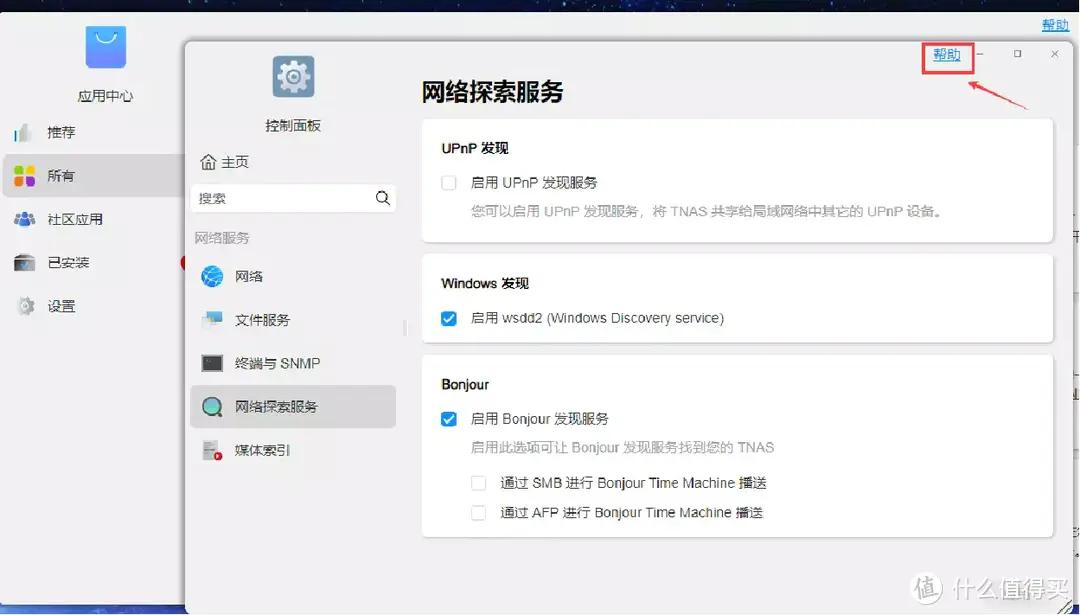Check 通过 SMB 进行 Bonjour Time Machine 播送
1080x615 pixels.
(478, 483)
